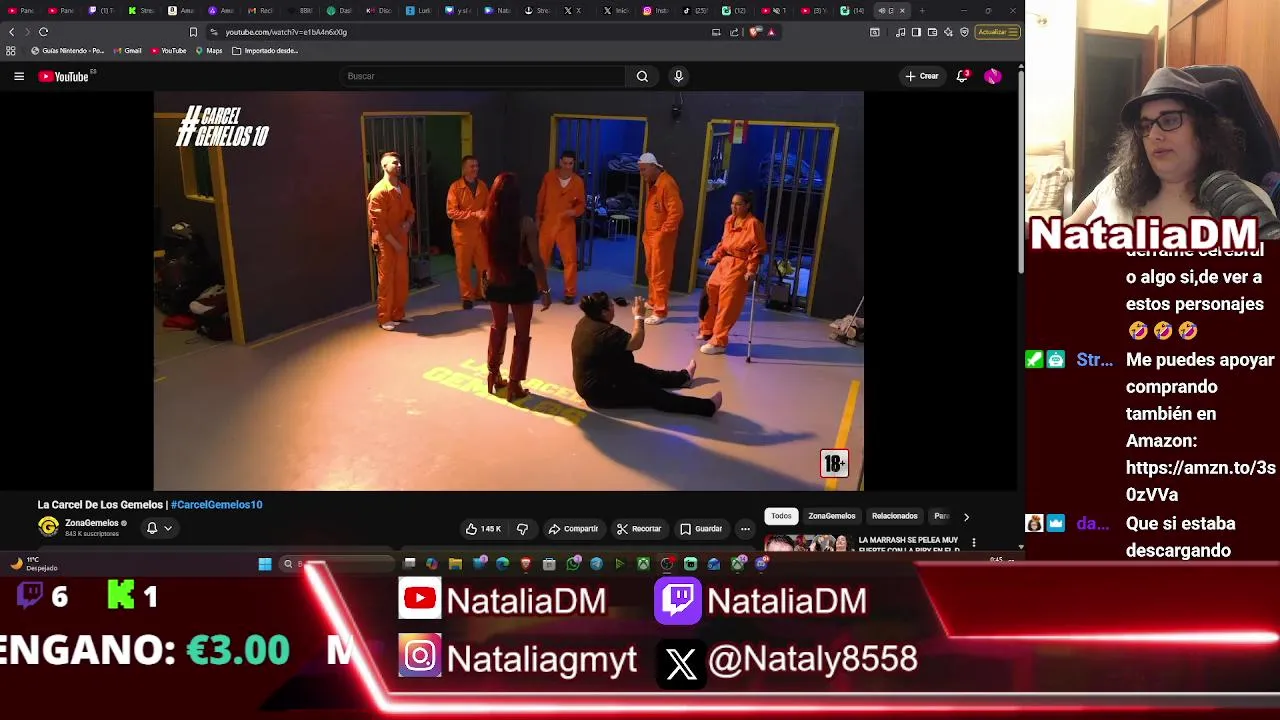The image size is (1280, 720).
Task: Open the Brave Leo AI sparkle icon
Action: tap(948, 32)
